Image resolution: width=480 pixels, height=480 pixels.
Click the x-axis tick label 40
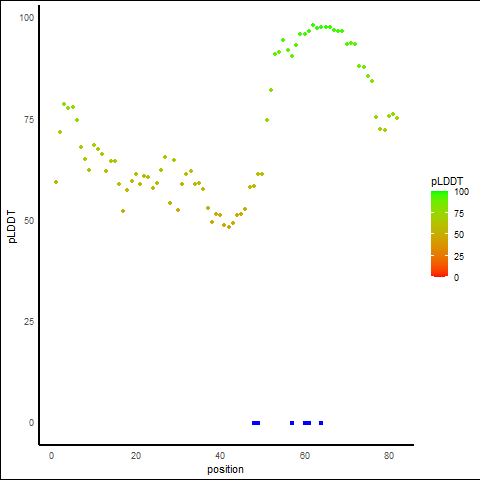pos(220,456)
